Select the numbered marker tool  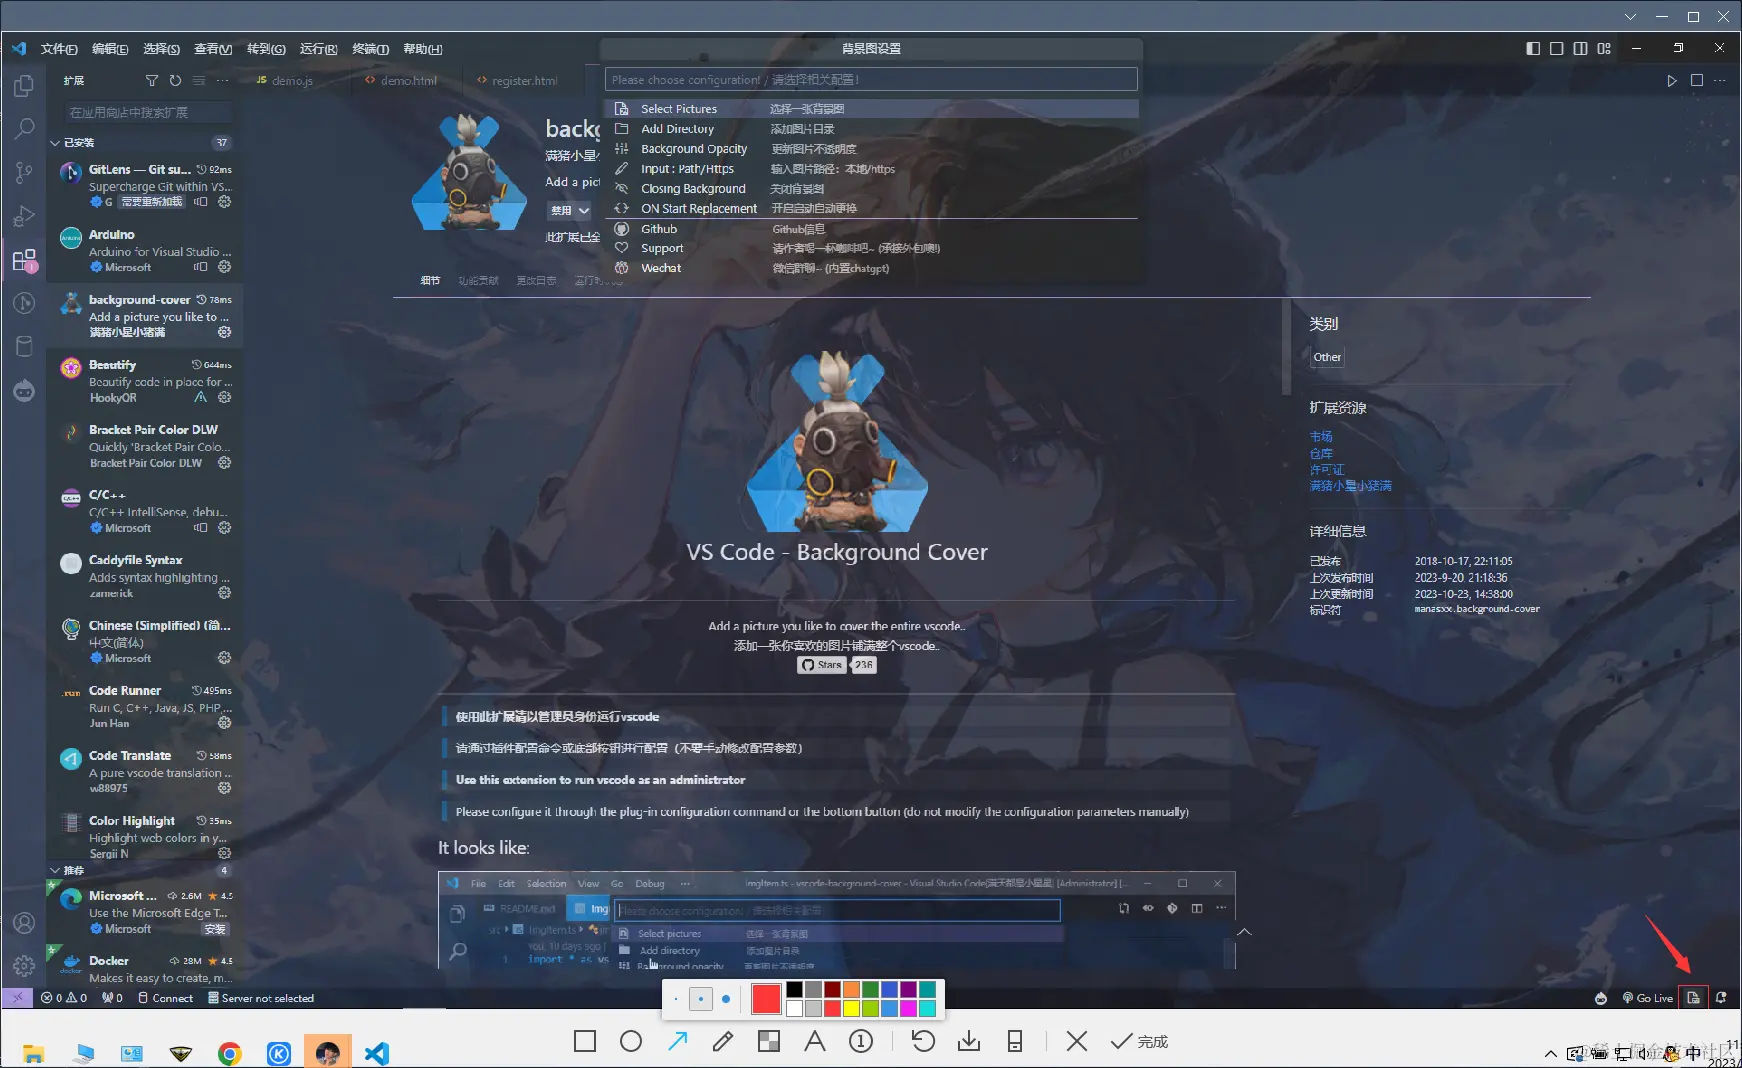click(x=861, y=1041)
